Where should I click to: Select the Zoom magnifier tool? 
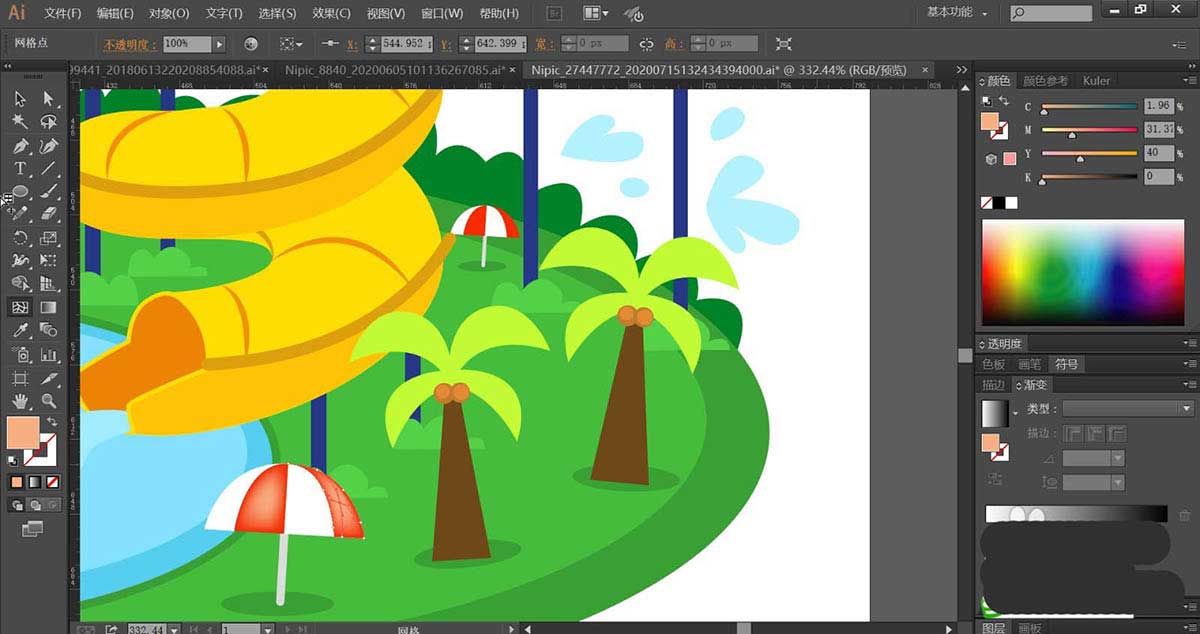pyautogui.click(x=48, y=401)
